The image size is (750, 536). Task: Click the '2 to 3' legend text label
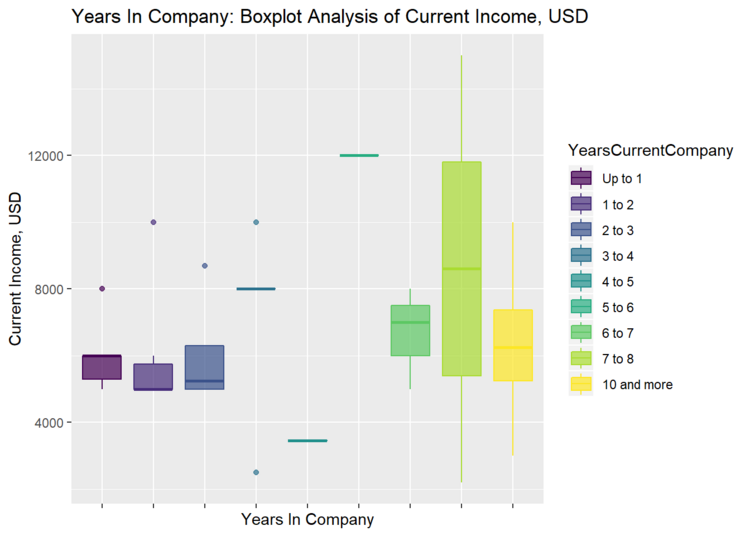pos(618,230)
